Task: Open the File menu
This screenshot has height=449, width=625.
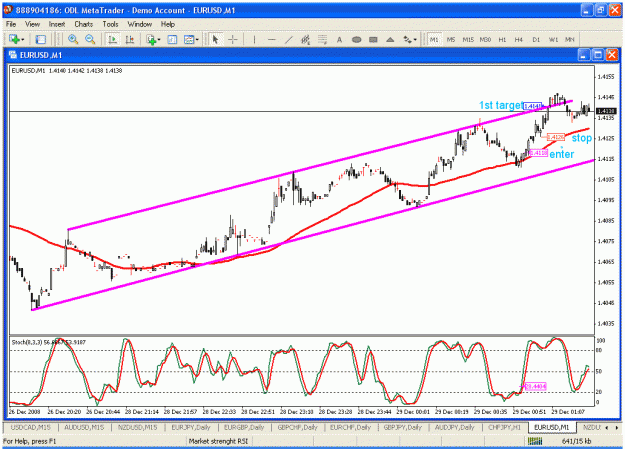Action: (11, 24)
